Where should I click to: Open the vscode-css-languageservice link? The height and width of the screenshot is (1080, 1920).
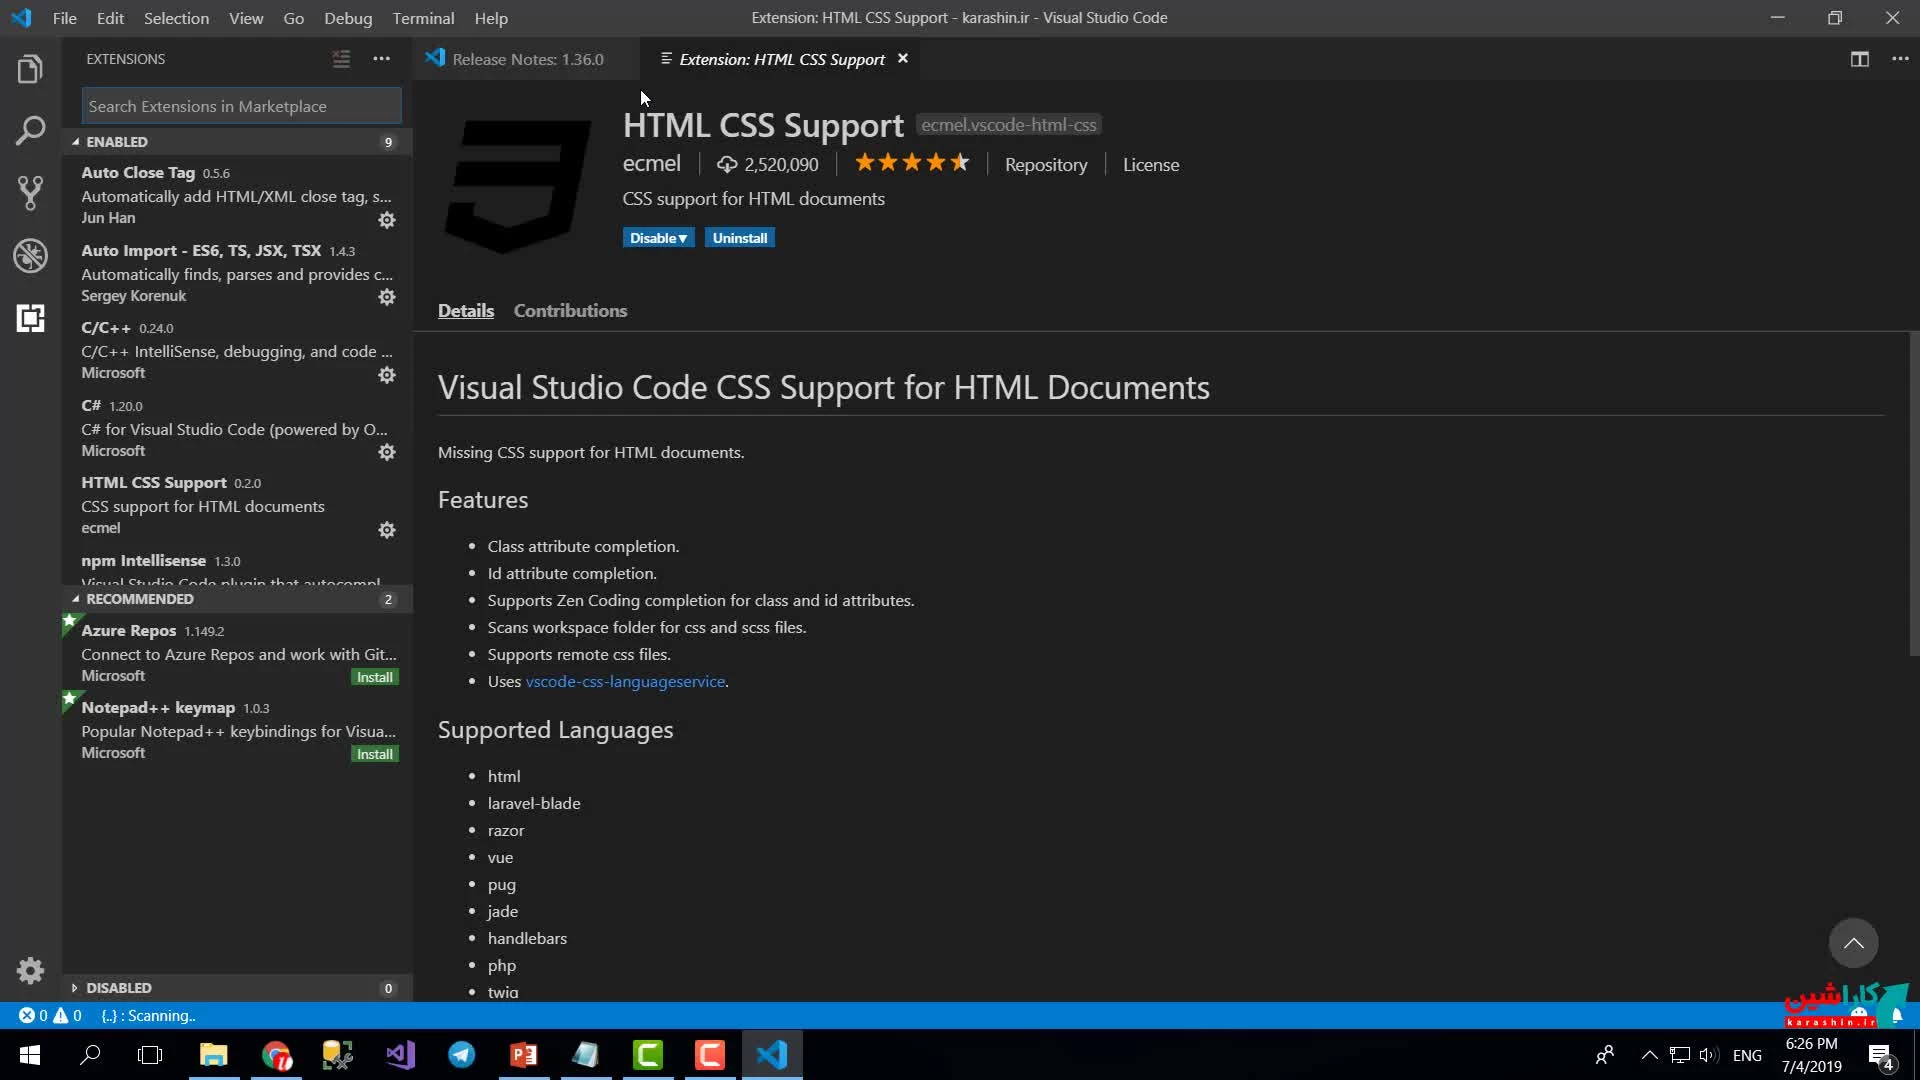625,681
